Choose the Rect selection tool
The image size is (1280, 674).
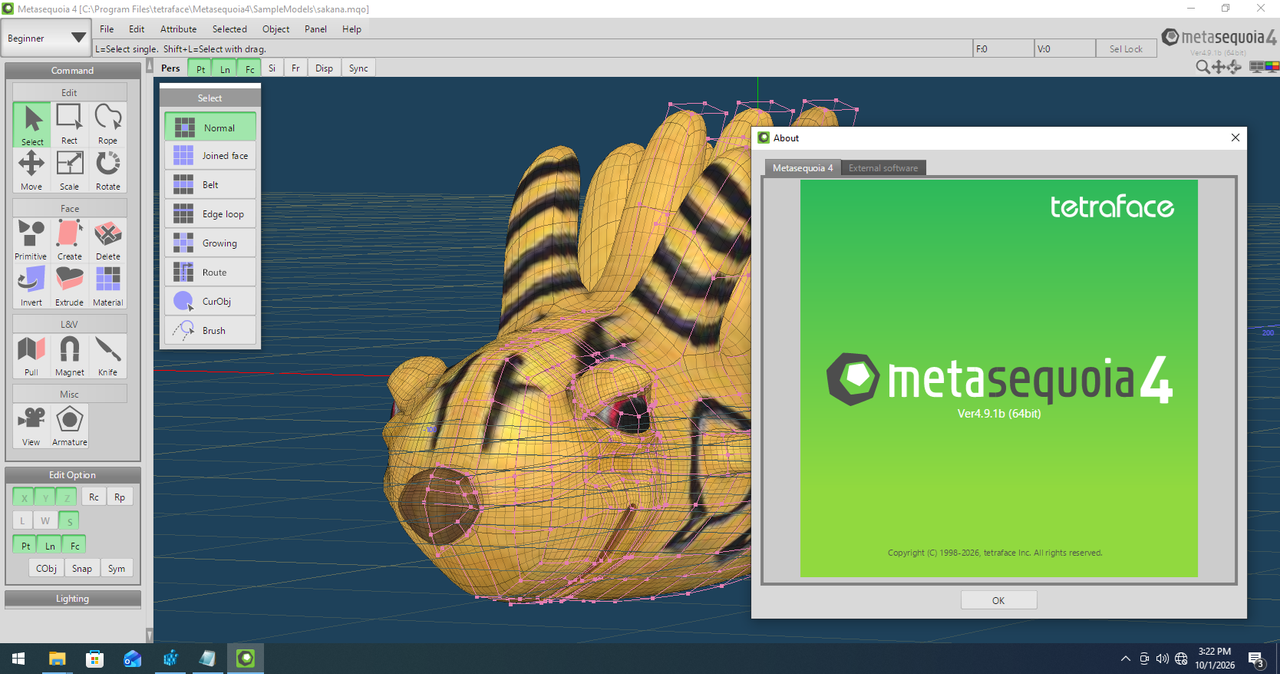tap(70, 125)
